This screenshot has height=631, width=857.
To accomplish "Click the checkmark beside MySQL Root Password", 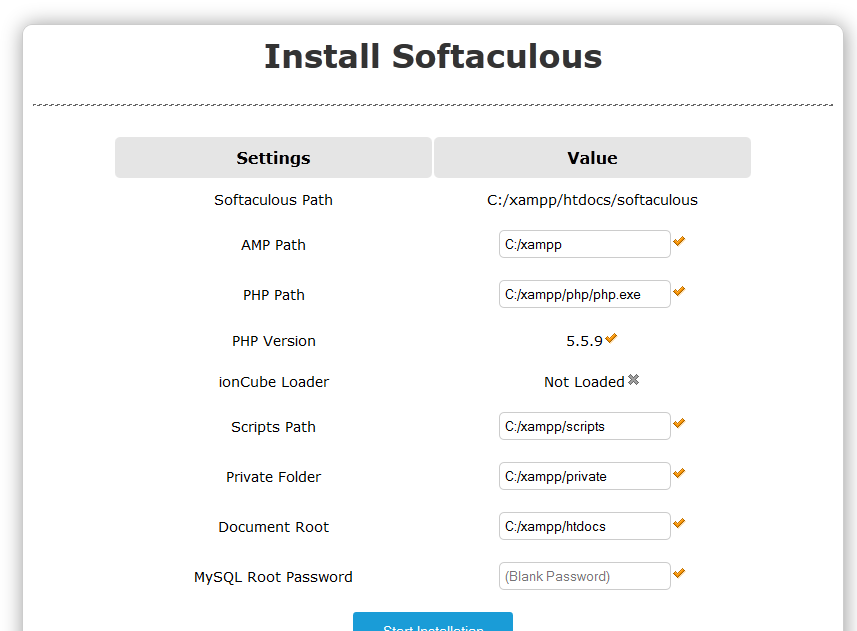I will (x=679, y=573).
